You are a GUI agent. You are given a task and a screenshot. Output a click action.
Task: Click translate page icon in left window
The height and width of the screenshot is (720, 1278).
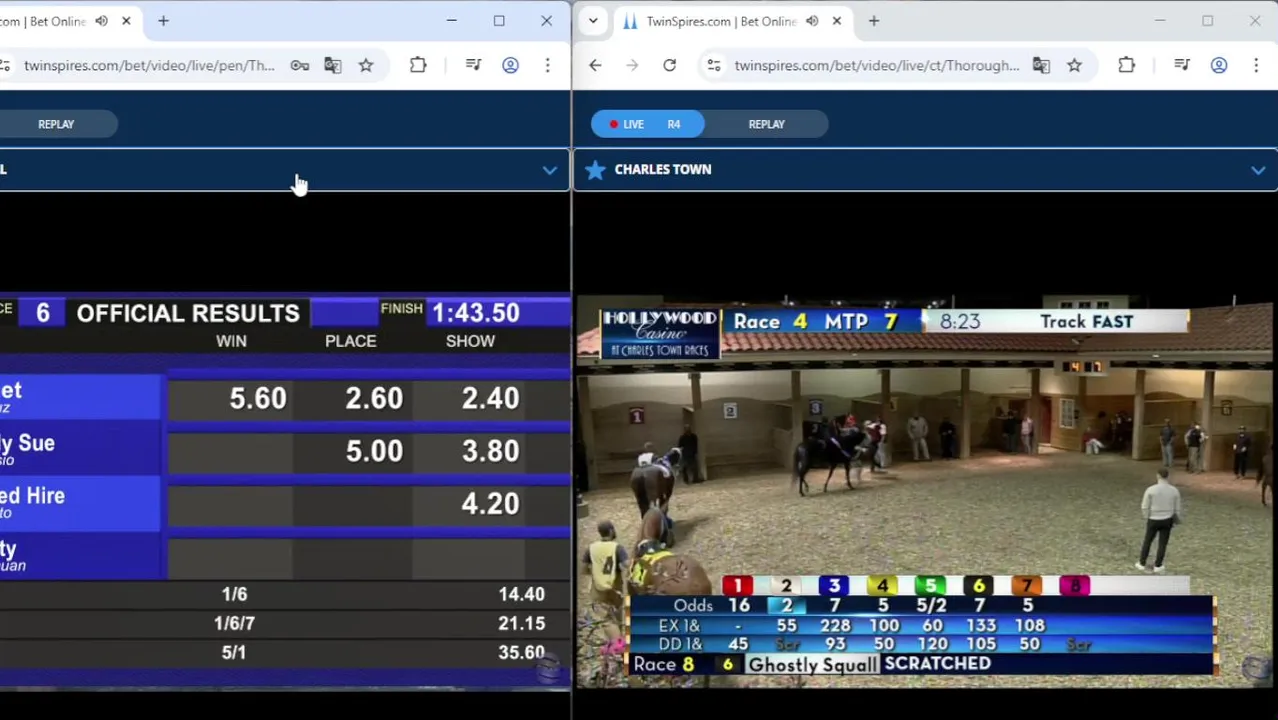tap(333, 66)
